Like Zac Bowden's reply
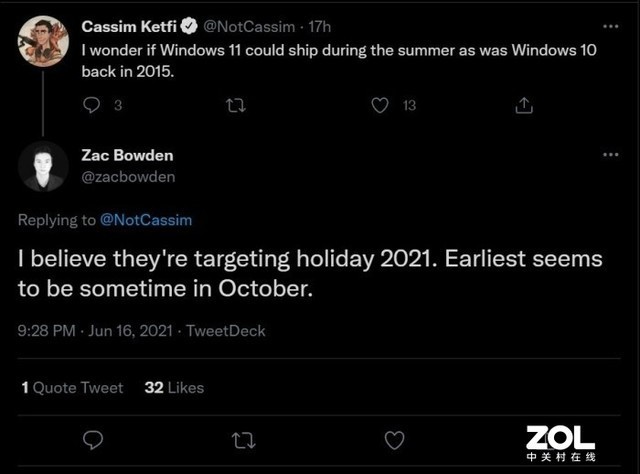 point(394,438)
